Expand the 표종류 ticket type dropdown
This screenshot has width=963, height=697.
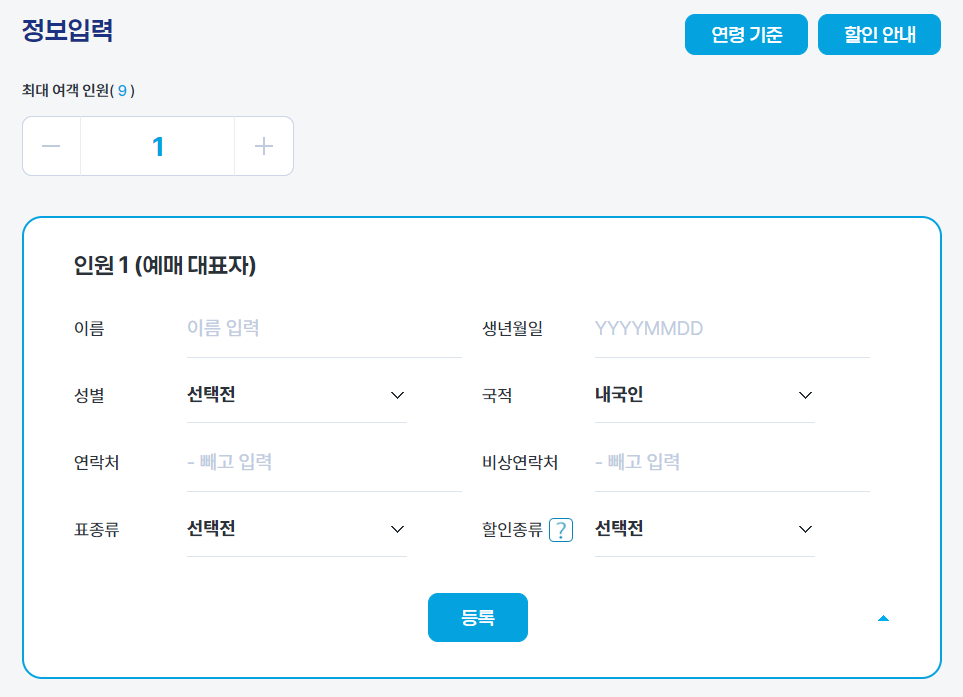pos(297,529)
